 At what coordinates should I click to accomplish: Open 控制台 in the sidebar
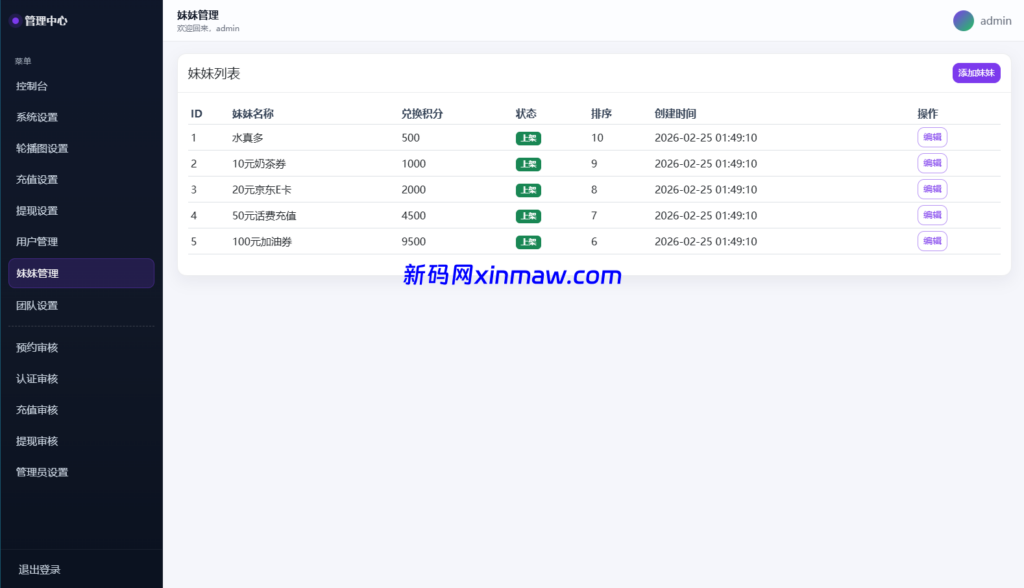coord(31,86)
